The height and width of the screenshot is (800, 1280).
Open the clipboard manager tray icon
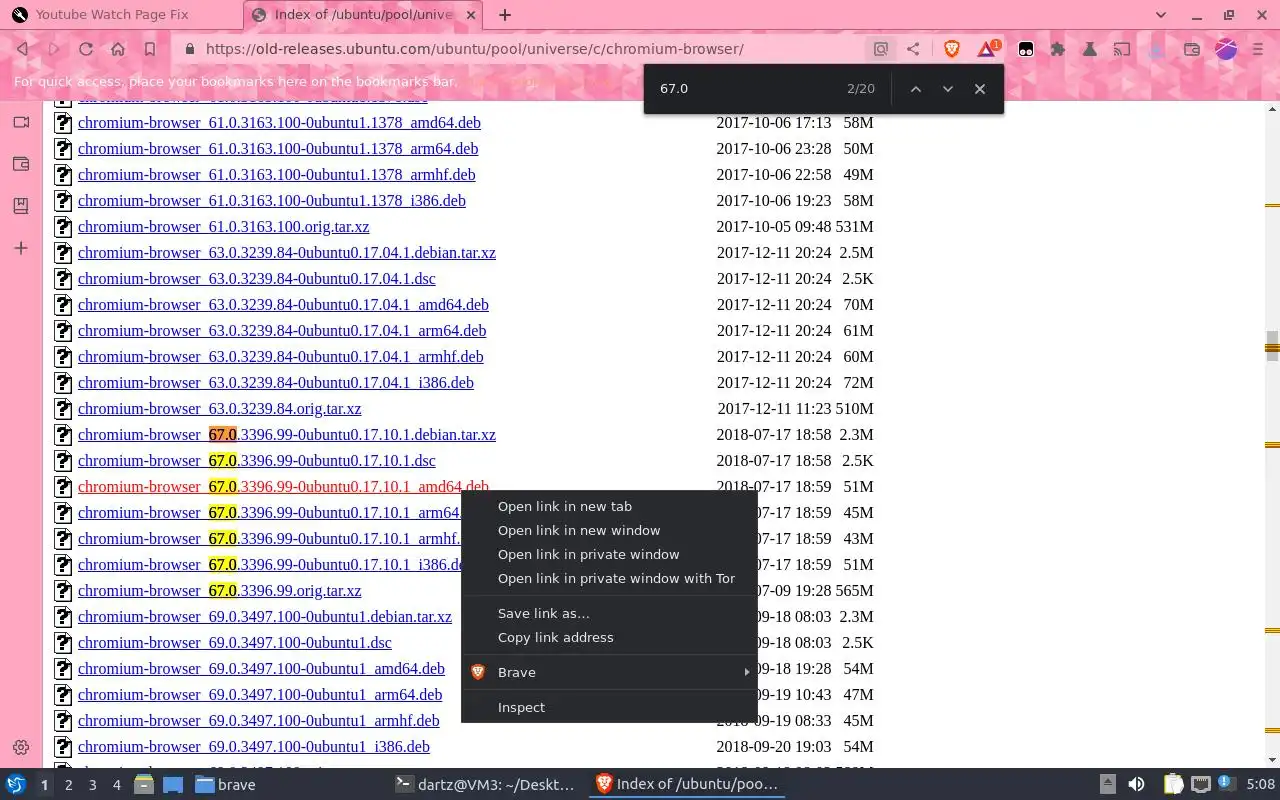tap(1173, 785)
